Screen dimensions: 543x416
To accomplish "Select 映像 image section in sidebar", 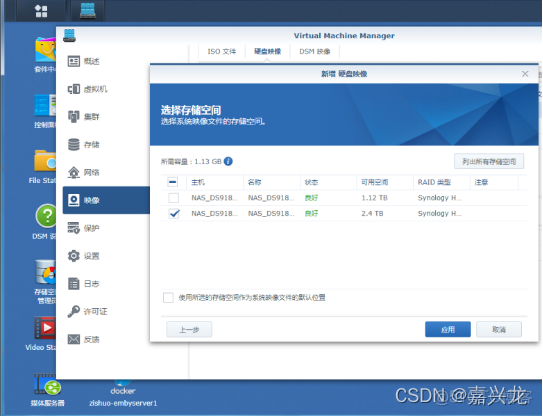I will 106,200.
